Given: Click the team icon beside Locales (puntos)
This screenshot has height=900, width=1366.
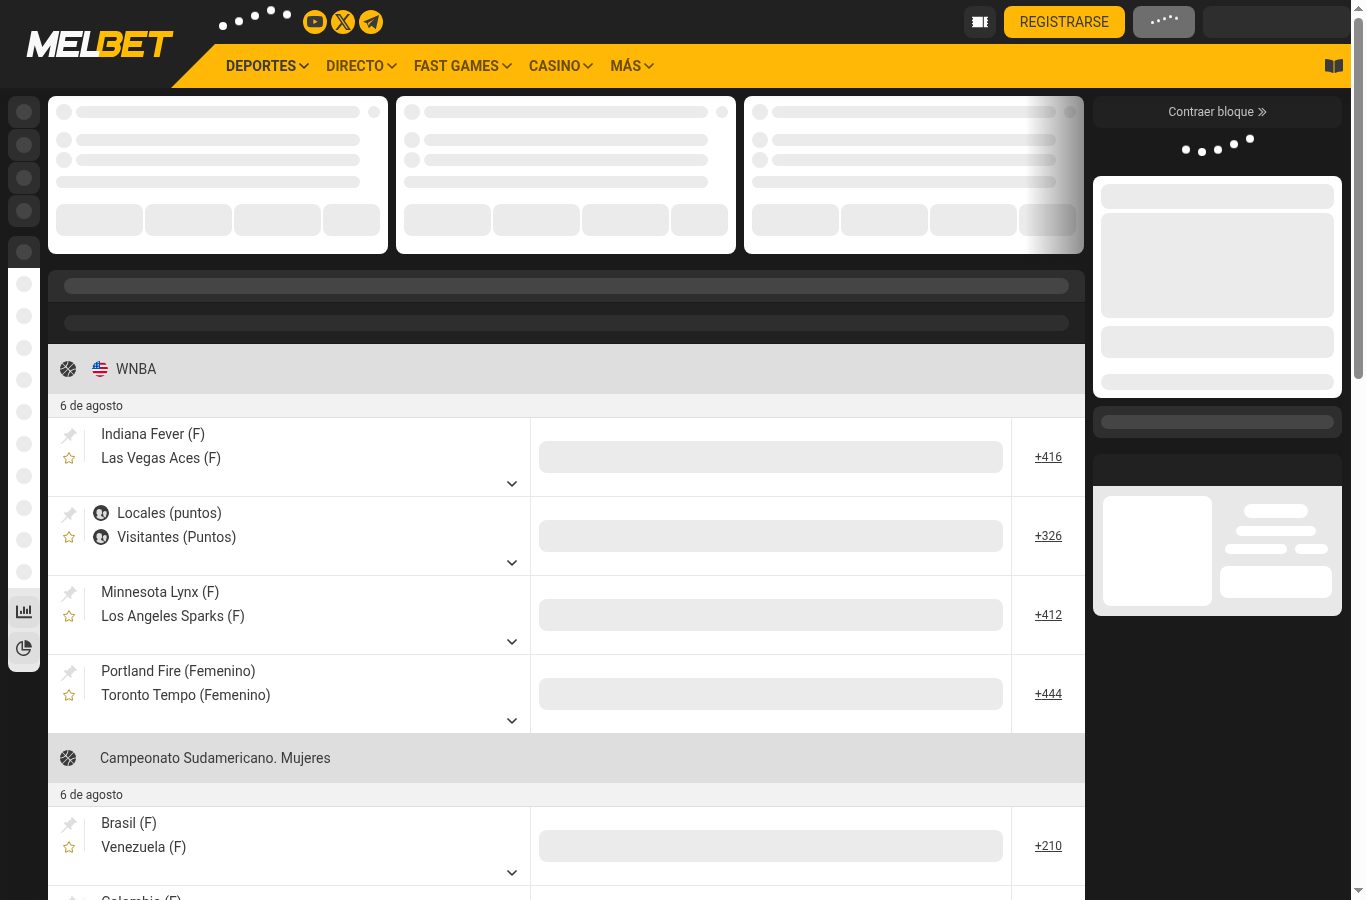Looking at the screenshot, I should [x=101, y=513].
